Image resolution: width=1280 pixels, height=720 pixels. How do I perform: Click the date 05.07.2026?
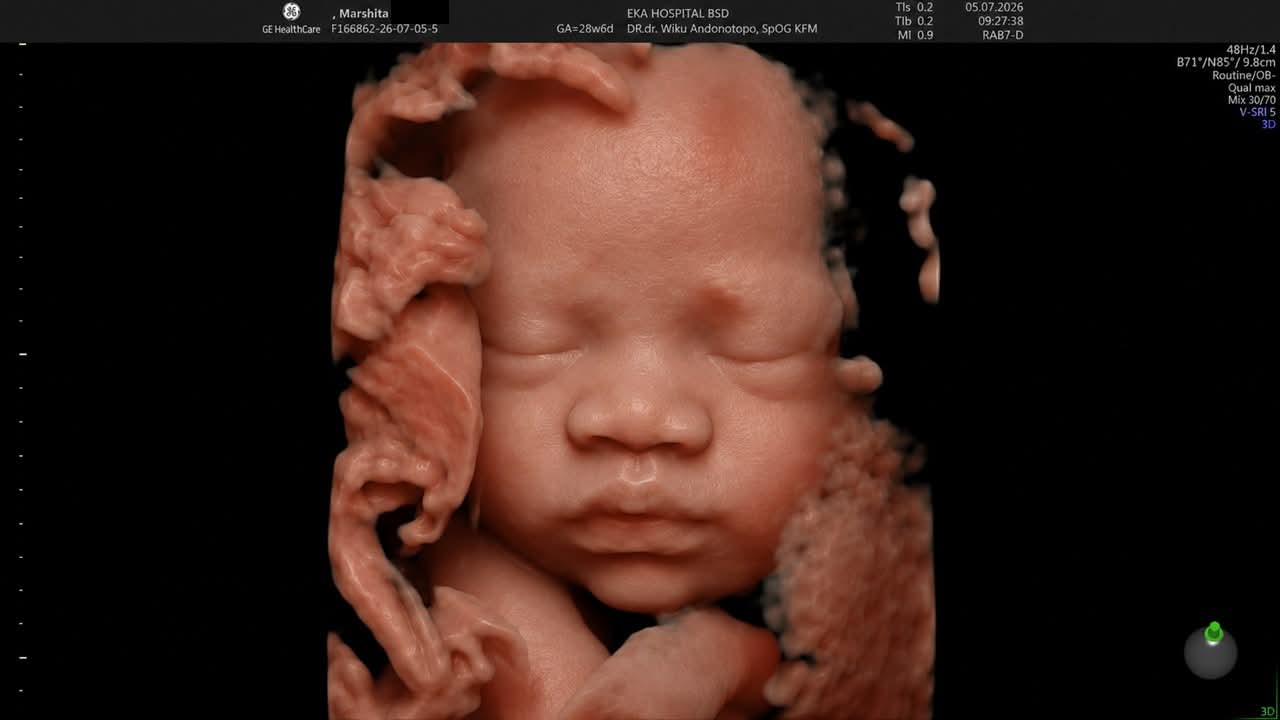994,7
